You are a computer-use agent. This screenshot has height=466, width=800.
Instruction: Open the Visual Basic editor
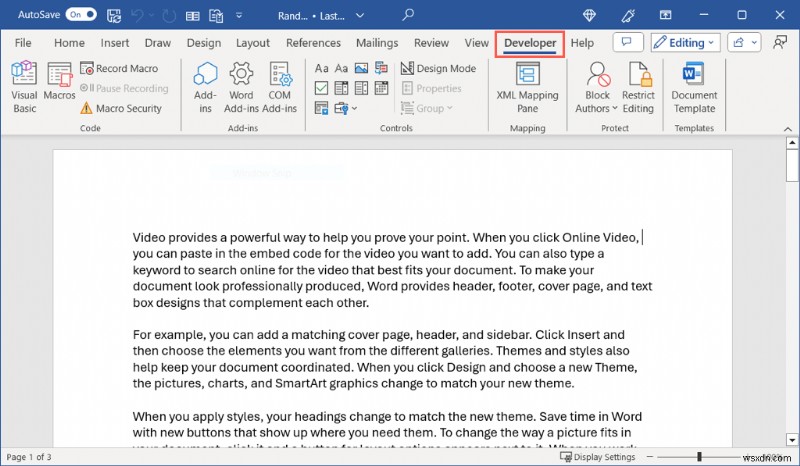click(x=24, y=87)
